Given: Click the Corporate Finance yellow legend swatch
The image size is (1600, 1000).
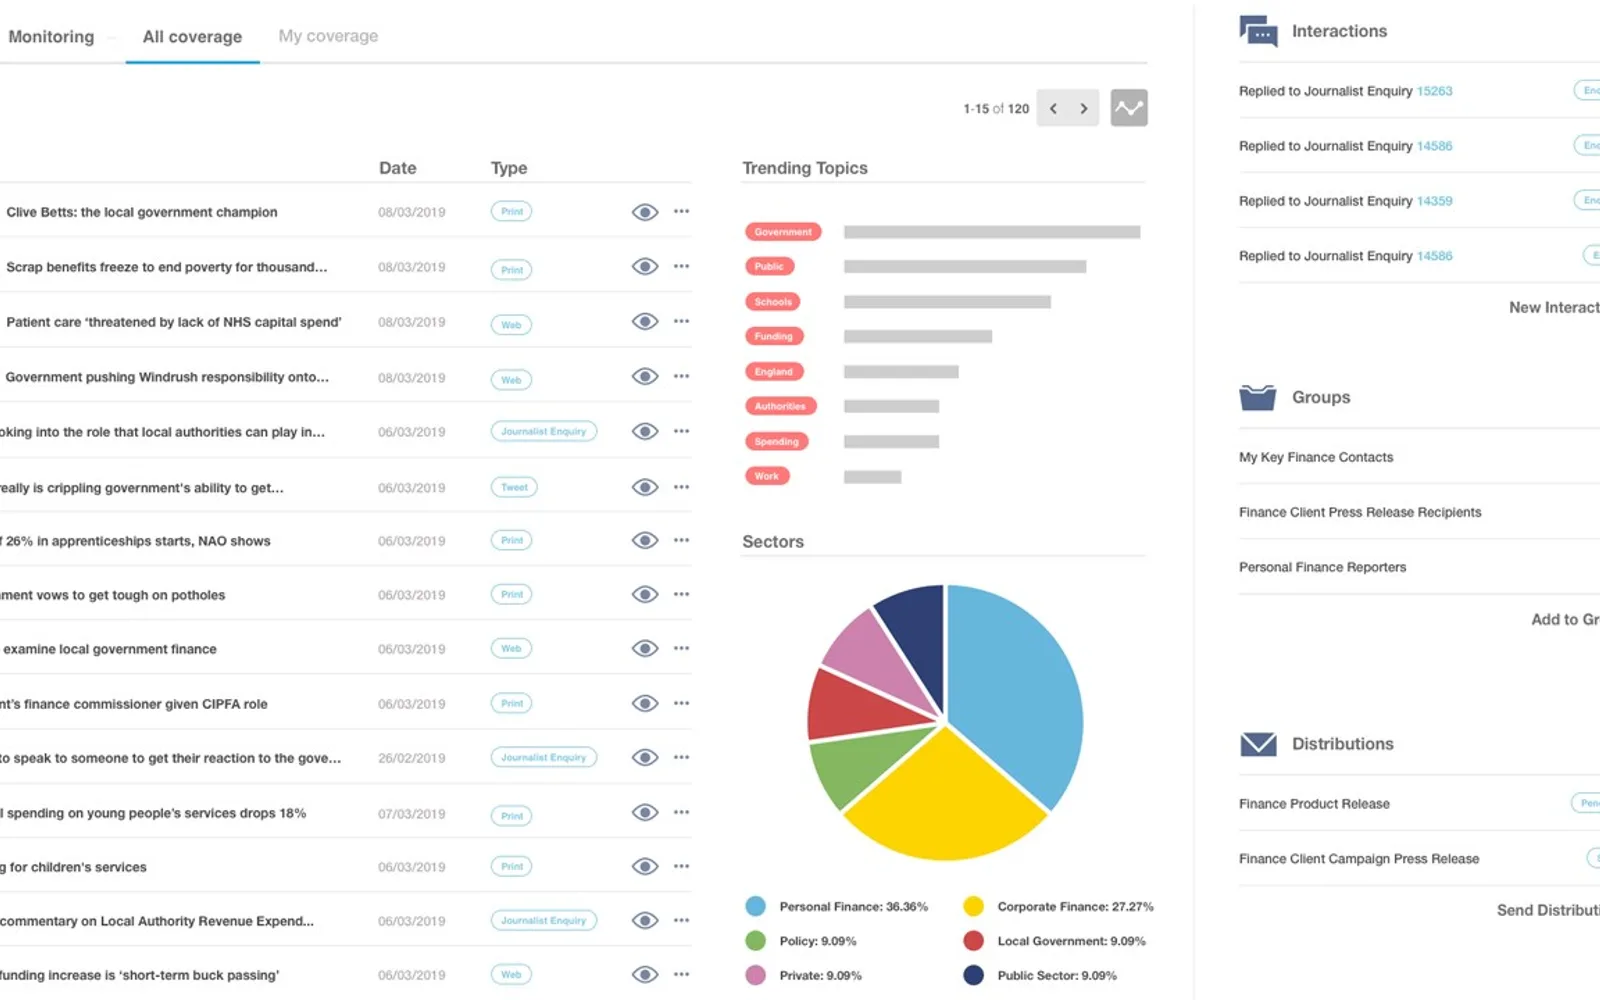Looking at the screenshot, I should [973, 907].
